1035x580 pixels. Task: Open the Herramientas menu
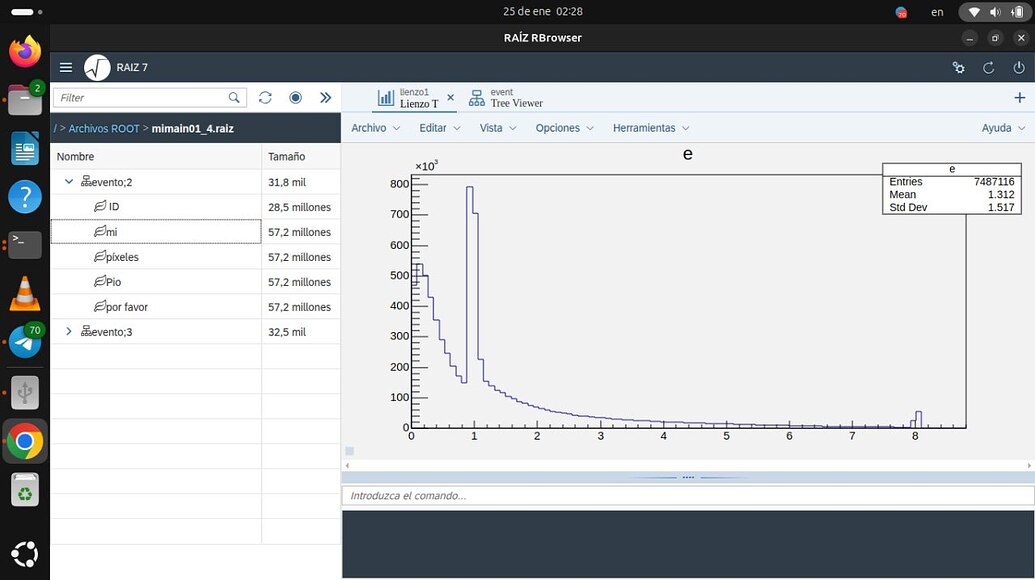650,128
